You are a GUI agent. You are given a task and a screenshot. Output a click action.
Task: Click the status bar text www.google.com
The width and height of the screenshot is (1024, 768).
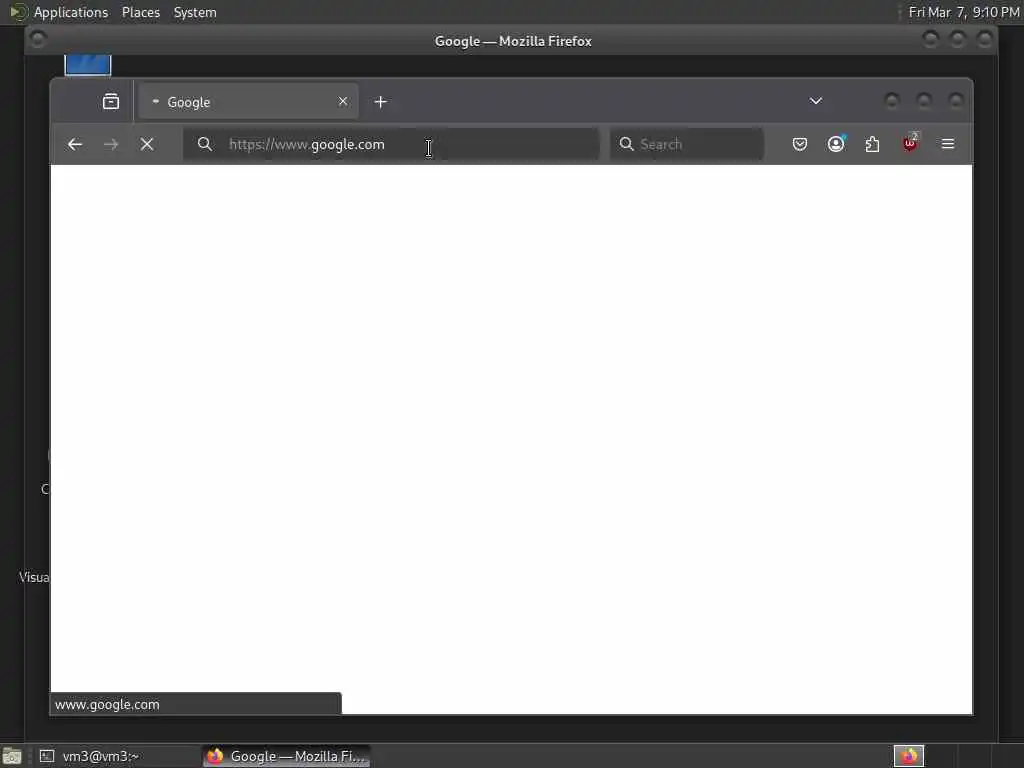(x=107, y=705)
